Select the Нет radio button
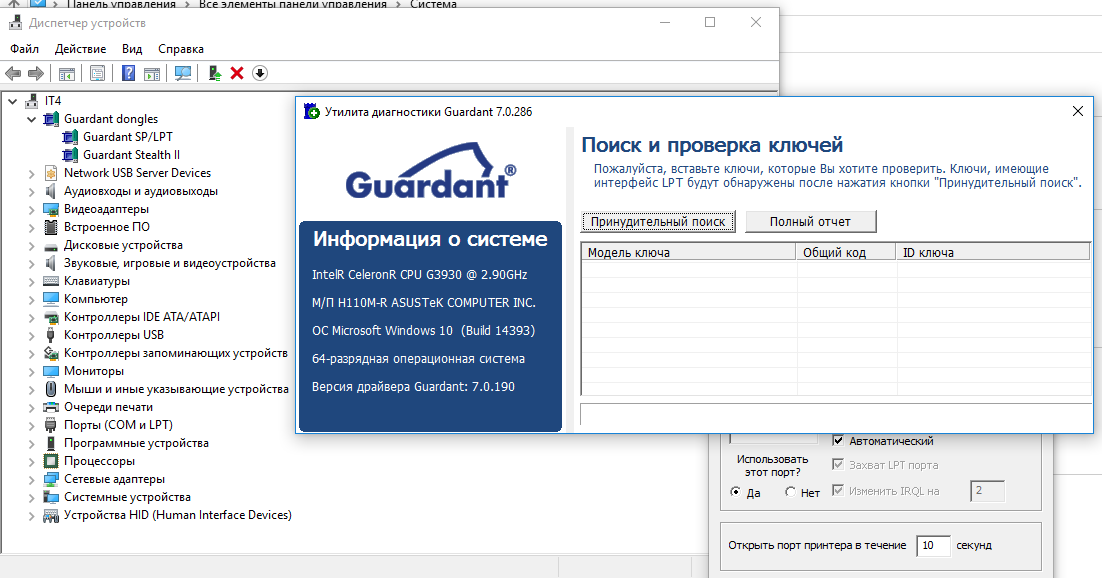 pyautogui.click(x=791, y=492)
